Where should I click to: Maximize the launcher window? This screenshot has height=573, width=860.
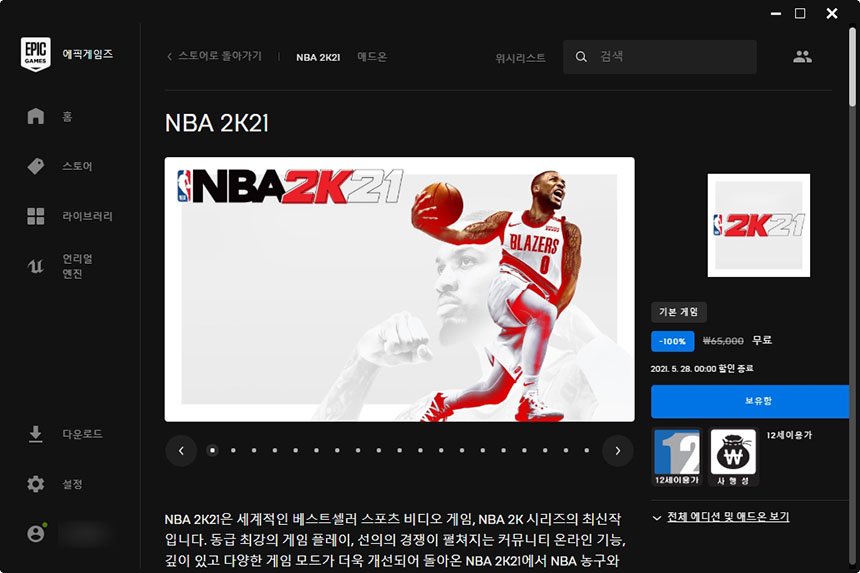[x=800, y=13]
